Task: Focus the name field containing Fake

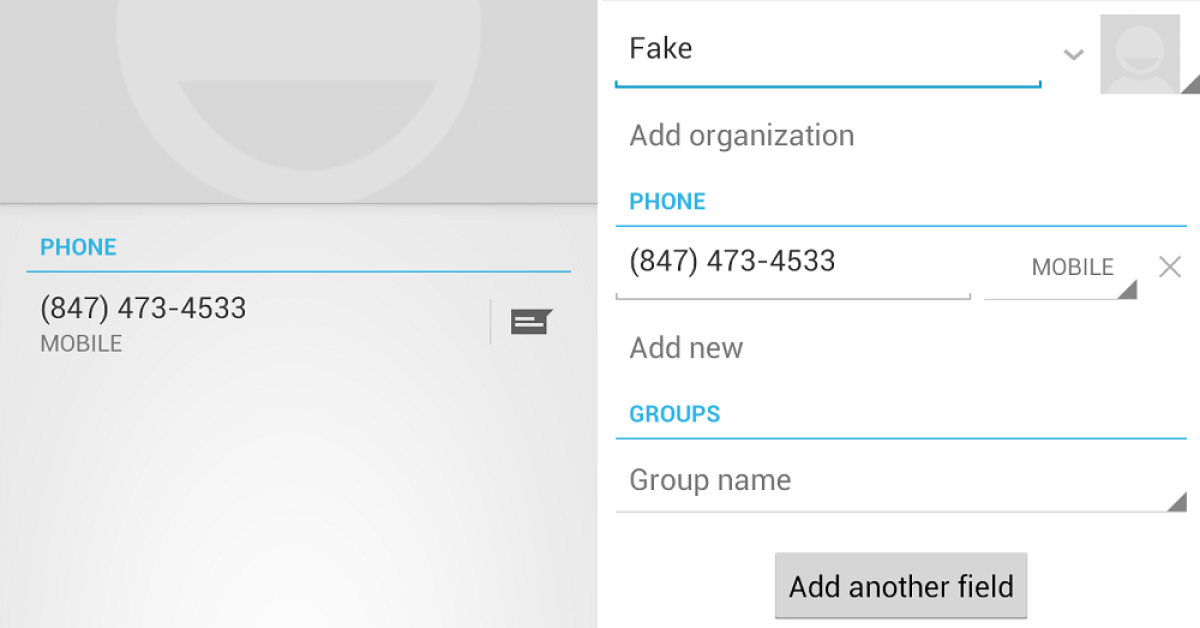Action: [x=826, y=49]
